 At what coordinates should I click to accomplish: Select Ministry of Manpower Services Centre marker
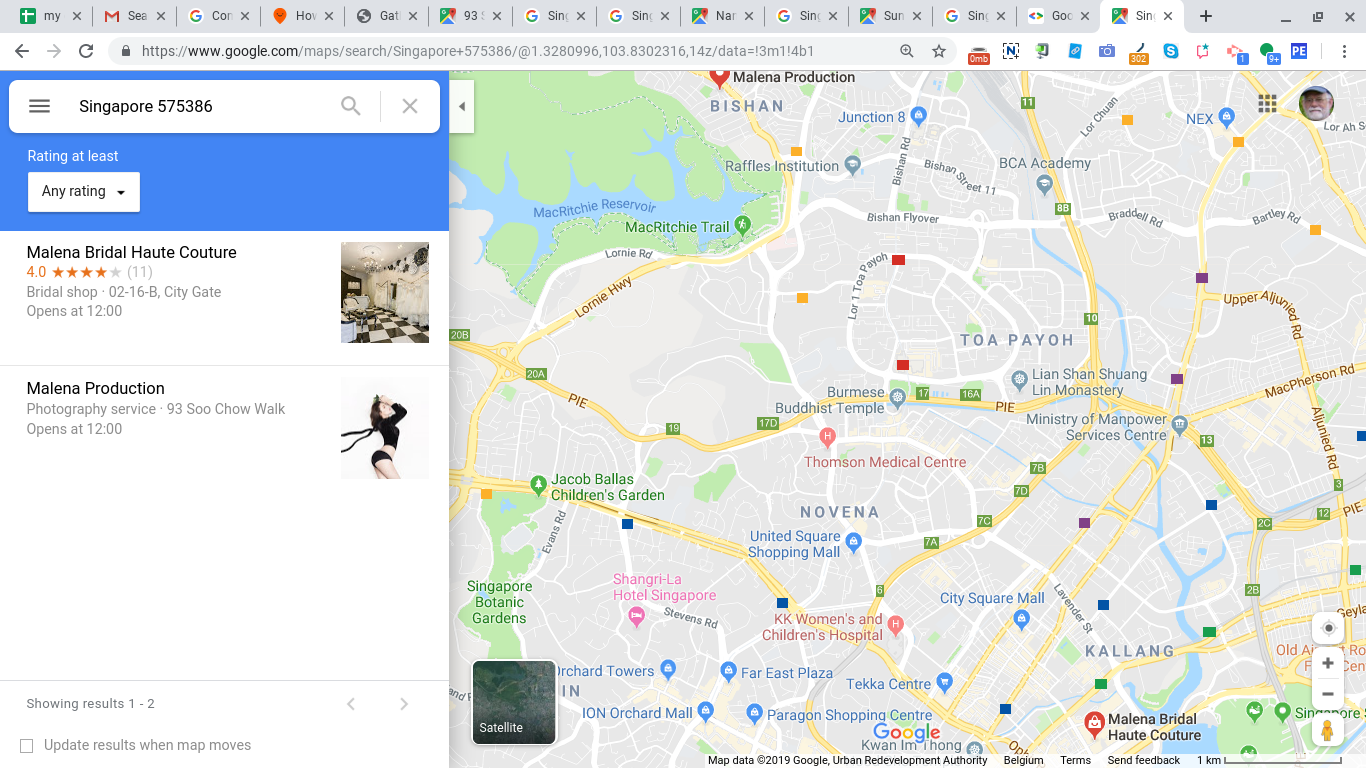(x=1179, y=424)
